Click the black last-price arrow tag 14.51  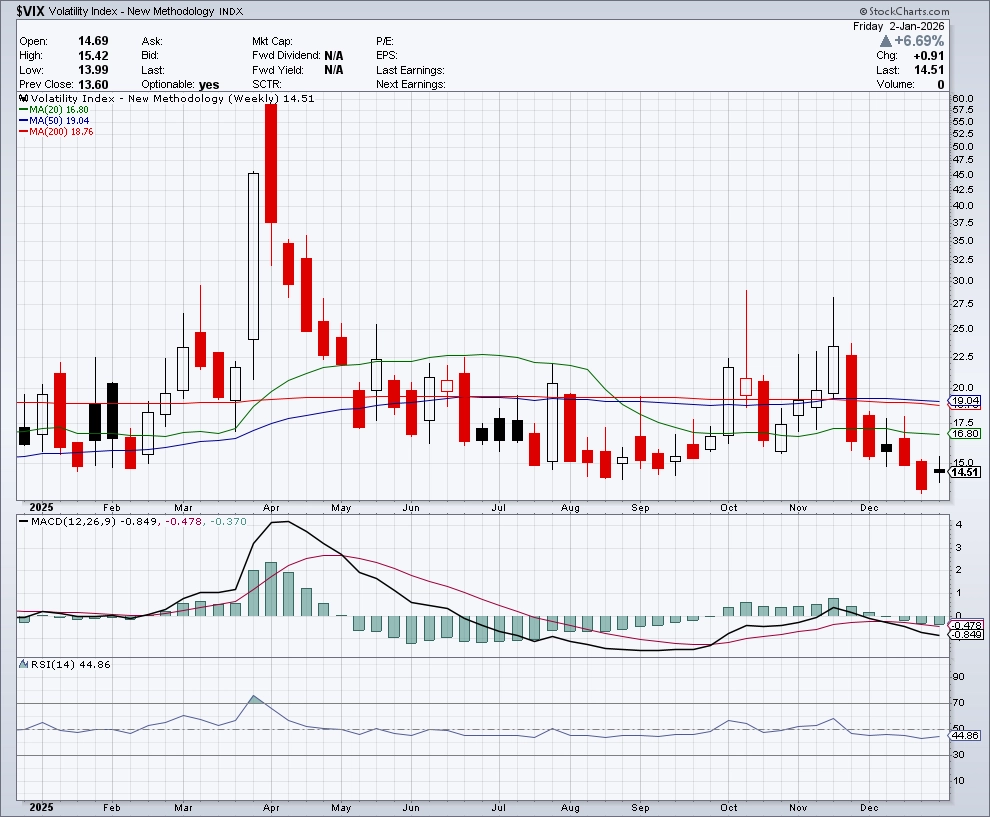pos(962,472)
